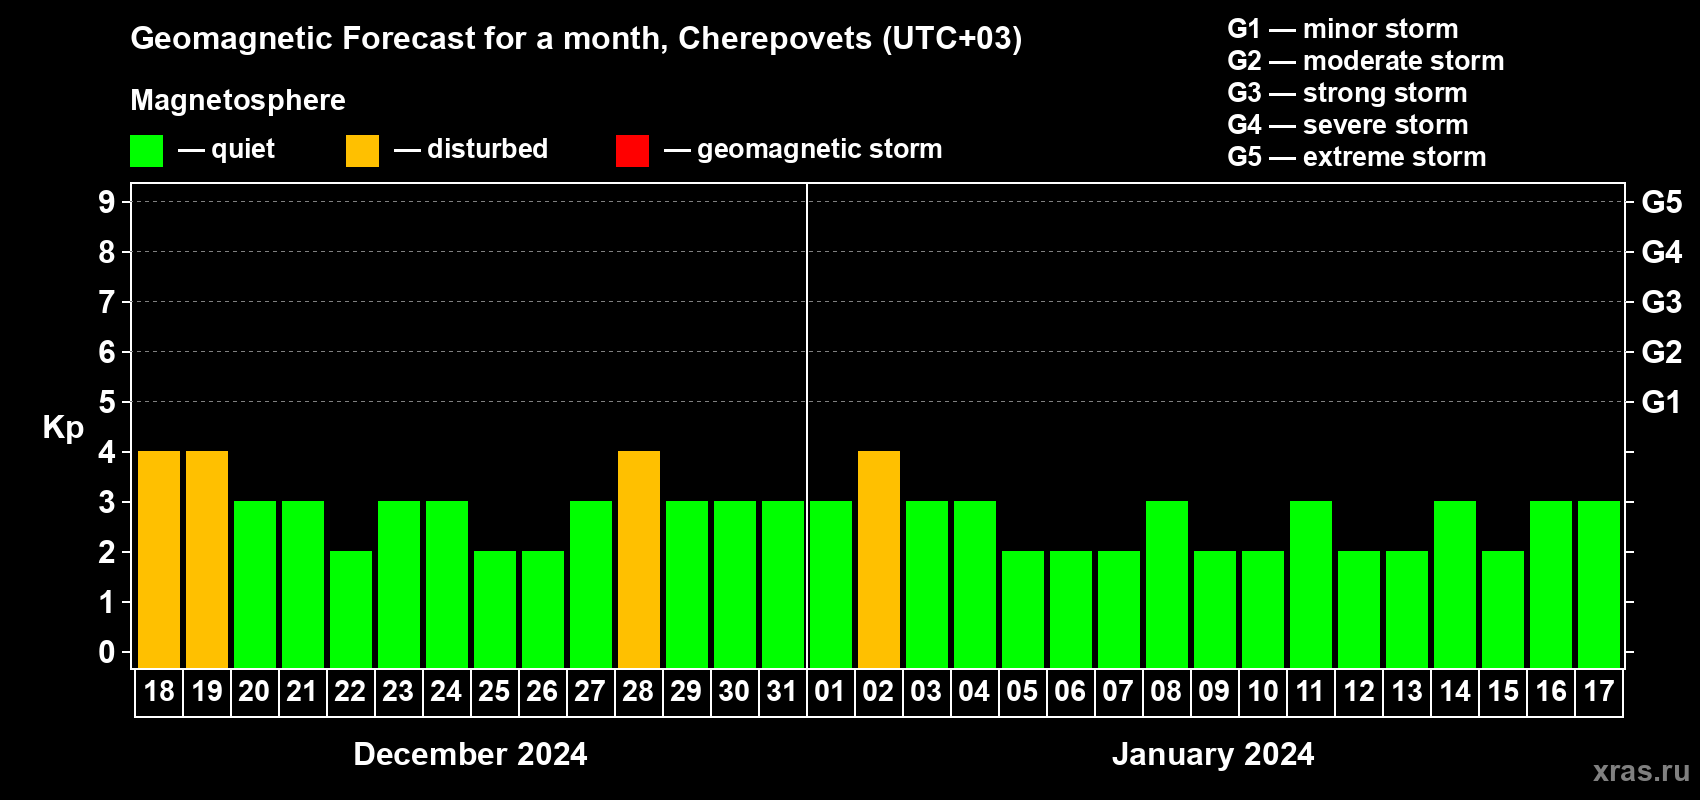Click the date label 31 on axis
The image size is (1700, 800).
pos(781,692)
